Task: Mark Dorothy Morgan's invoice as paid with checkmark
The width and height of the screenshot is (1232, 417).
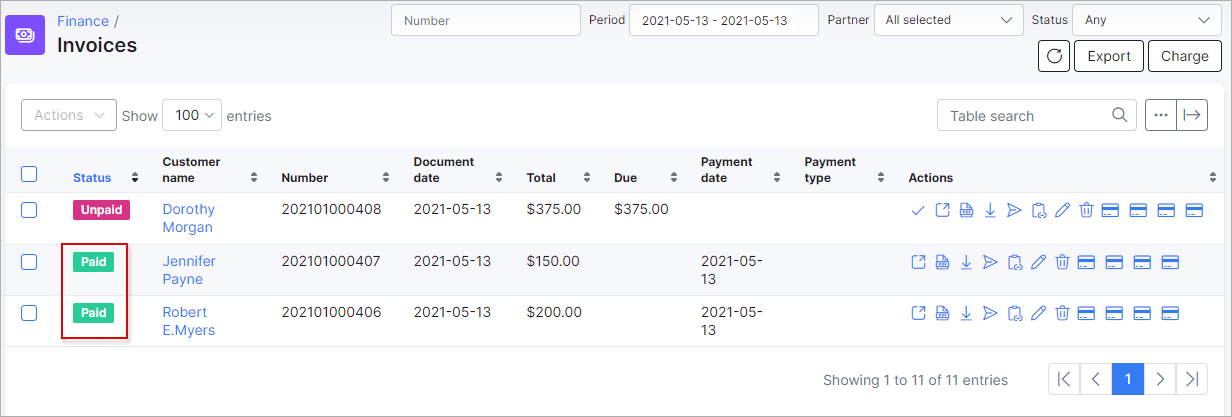Action: pyautogui.click(x=918, y=210)
